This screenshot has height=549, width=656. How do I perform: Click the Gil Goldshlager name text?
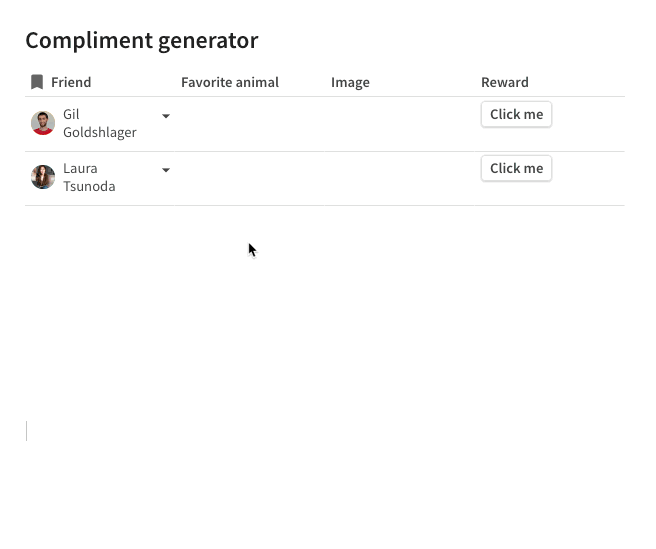pyautogui.click(x=99, y=123)
